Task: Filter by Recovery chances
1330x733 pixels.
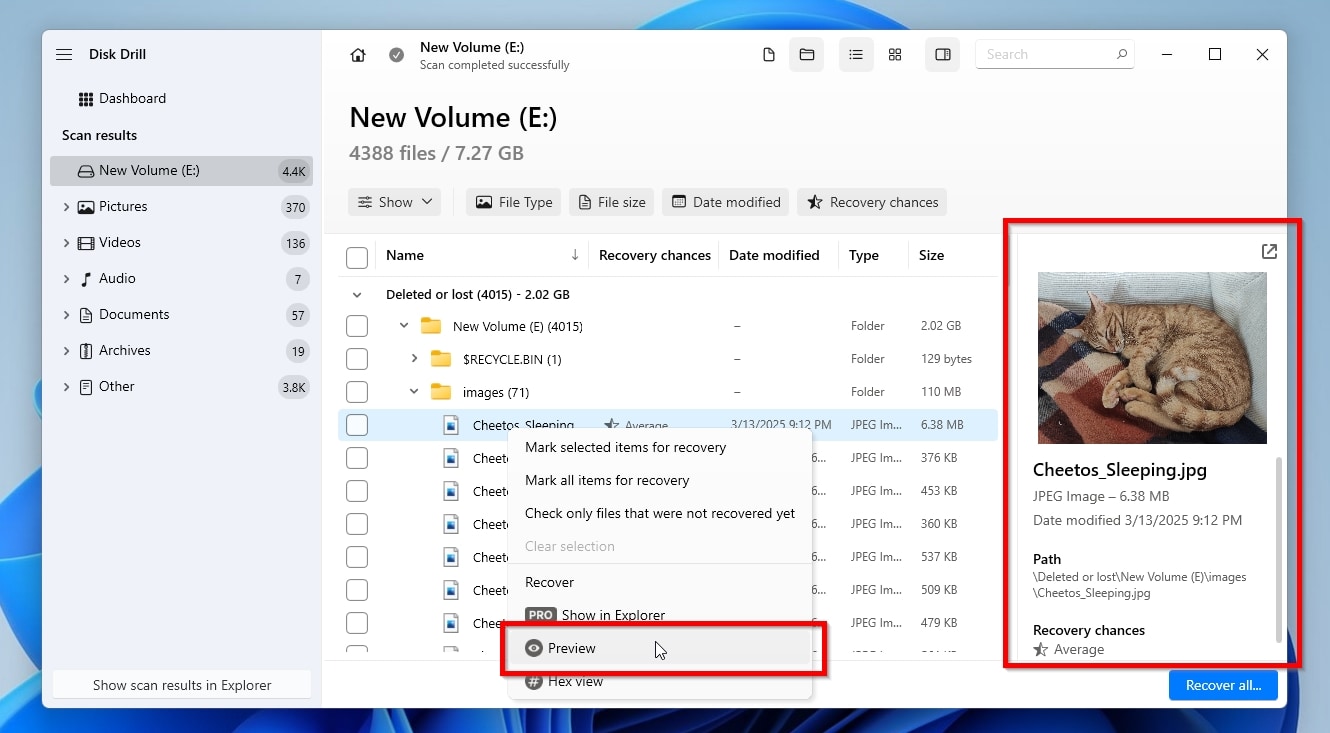Action: (x=871, y=202)
